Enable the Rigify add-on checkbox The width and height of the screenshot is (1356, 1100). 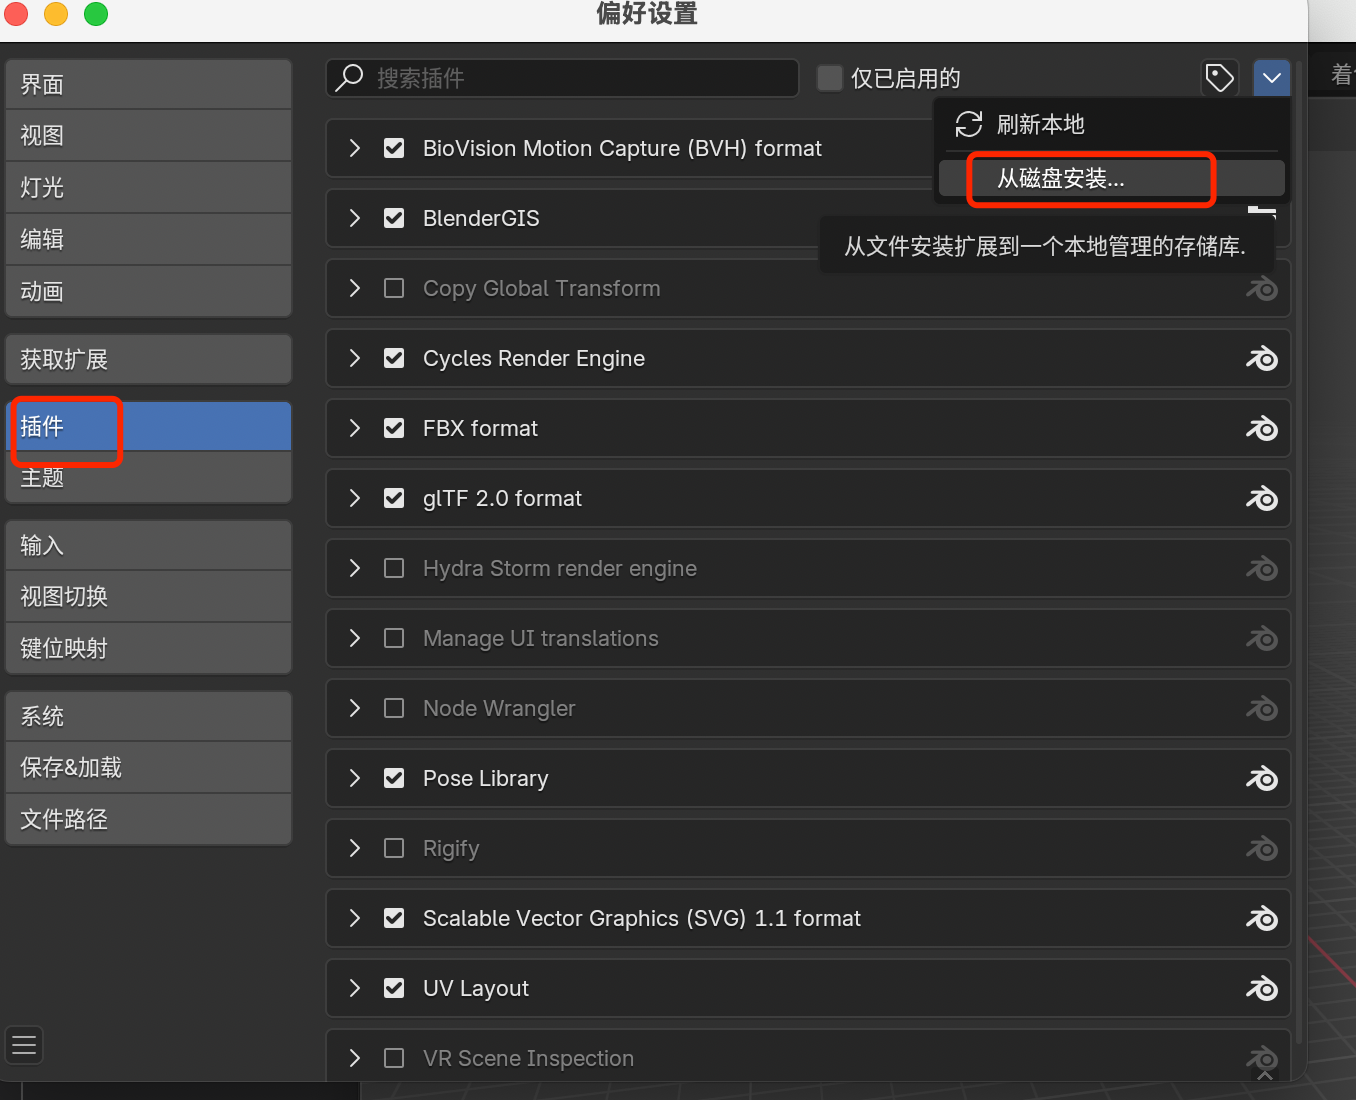[394, 848]
